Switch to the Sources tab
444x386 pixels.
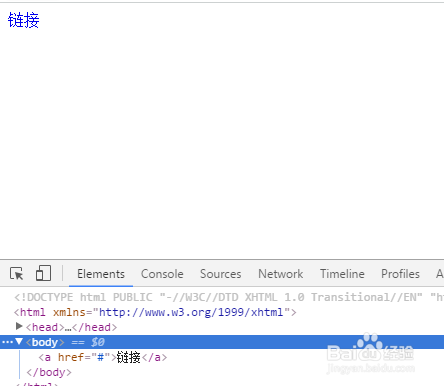(x=220, y=274)
